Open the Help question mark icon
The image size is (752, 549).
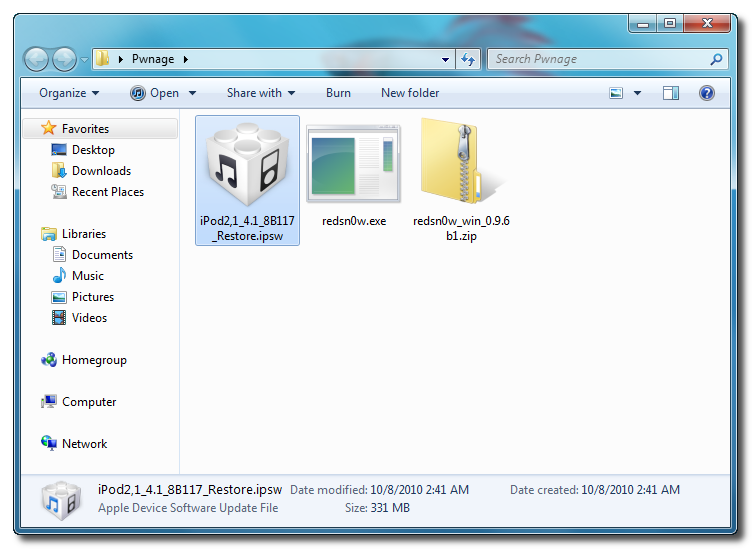(x=706, y=93)
